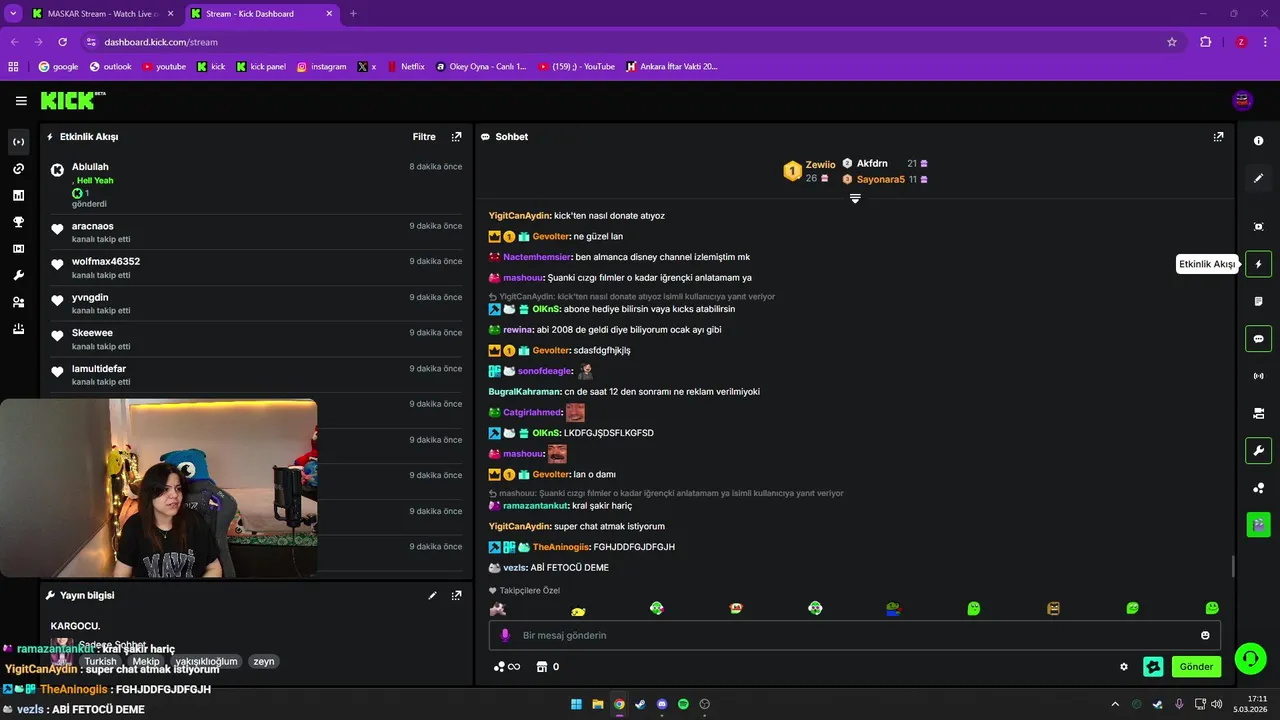Toggle the broadcast signal panel in right toolbar

1258,376
